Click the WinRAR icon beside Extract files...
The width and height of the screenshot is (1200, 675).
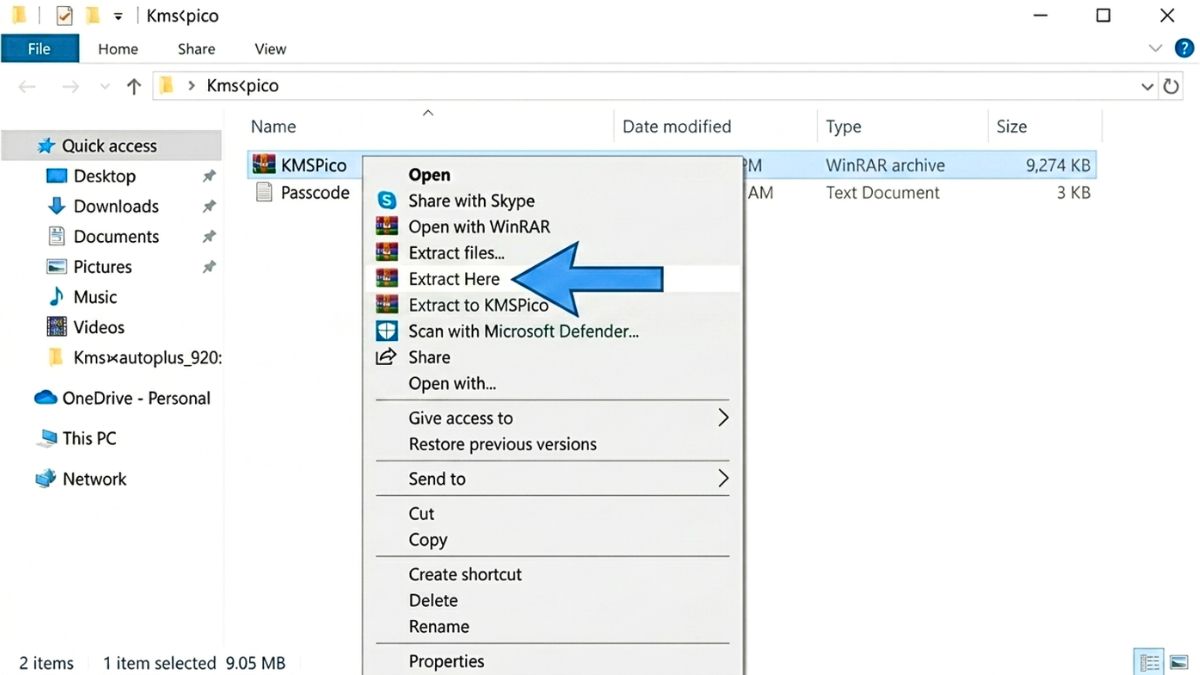386,252
